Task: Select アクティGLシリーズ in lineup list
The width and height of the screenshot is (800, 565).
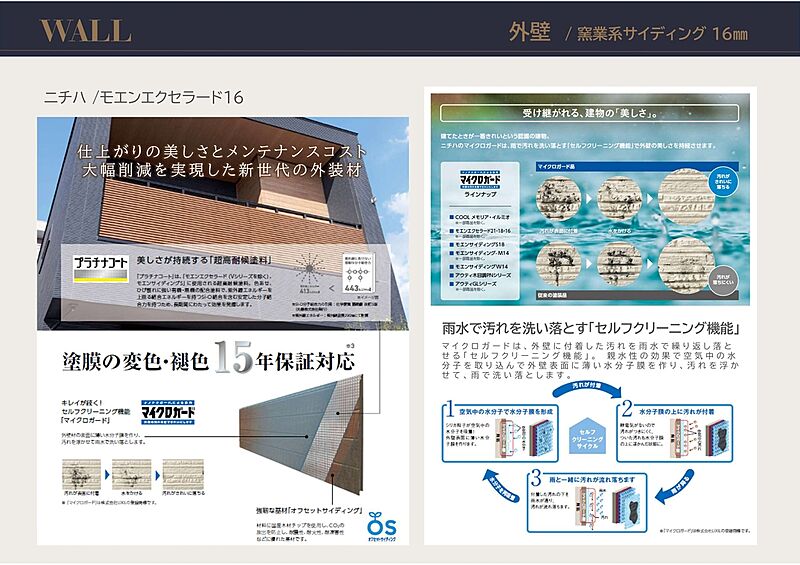Action: click(x=472, y=284)
